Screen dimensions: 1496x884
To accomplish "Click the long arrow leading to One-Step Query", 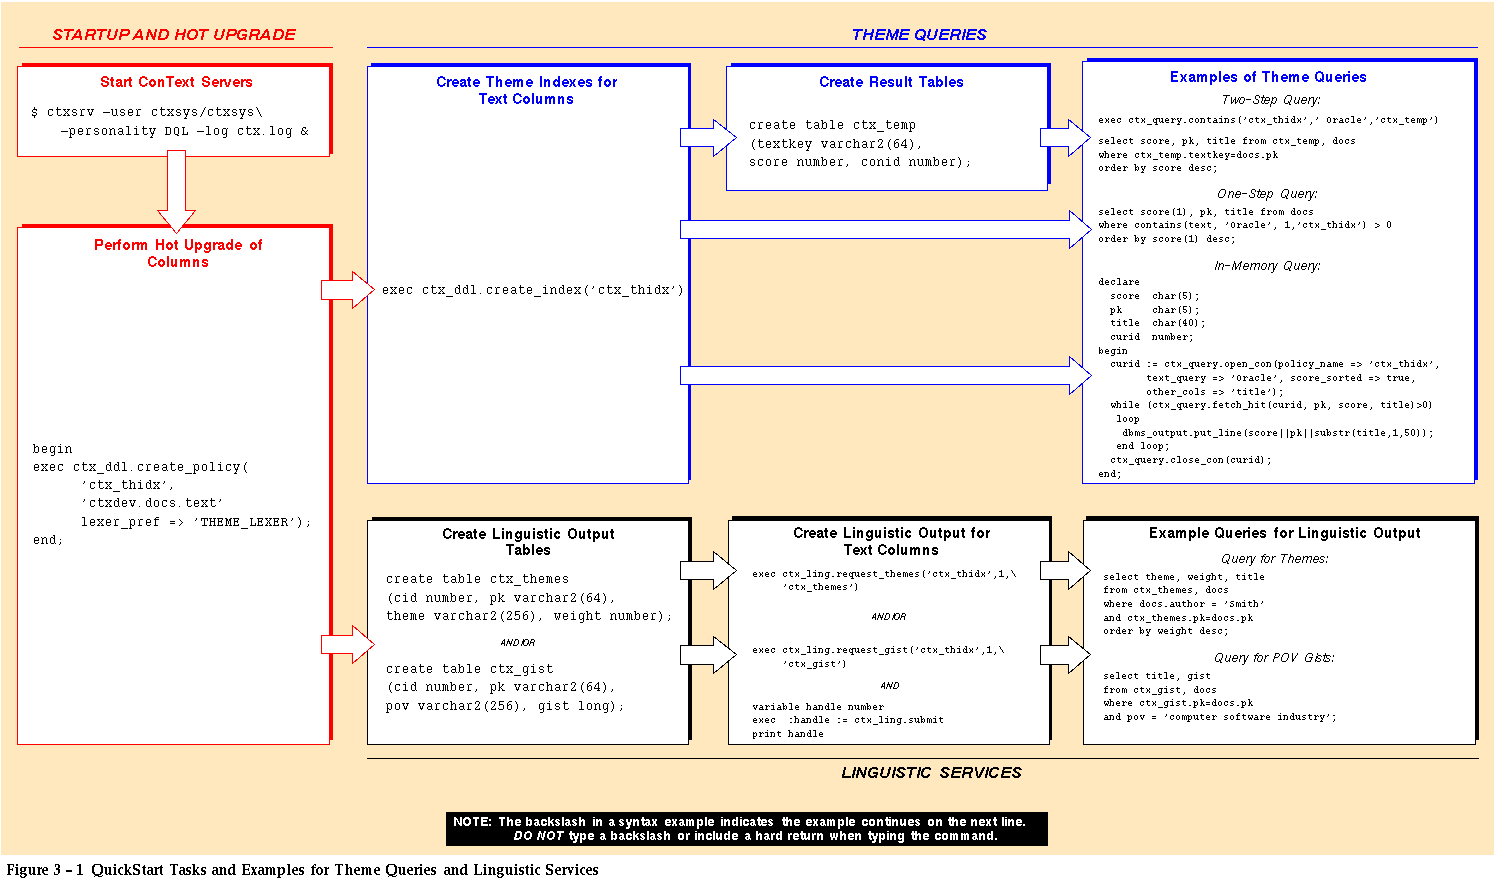I will point(885,229).
